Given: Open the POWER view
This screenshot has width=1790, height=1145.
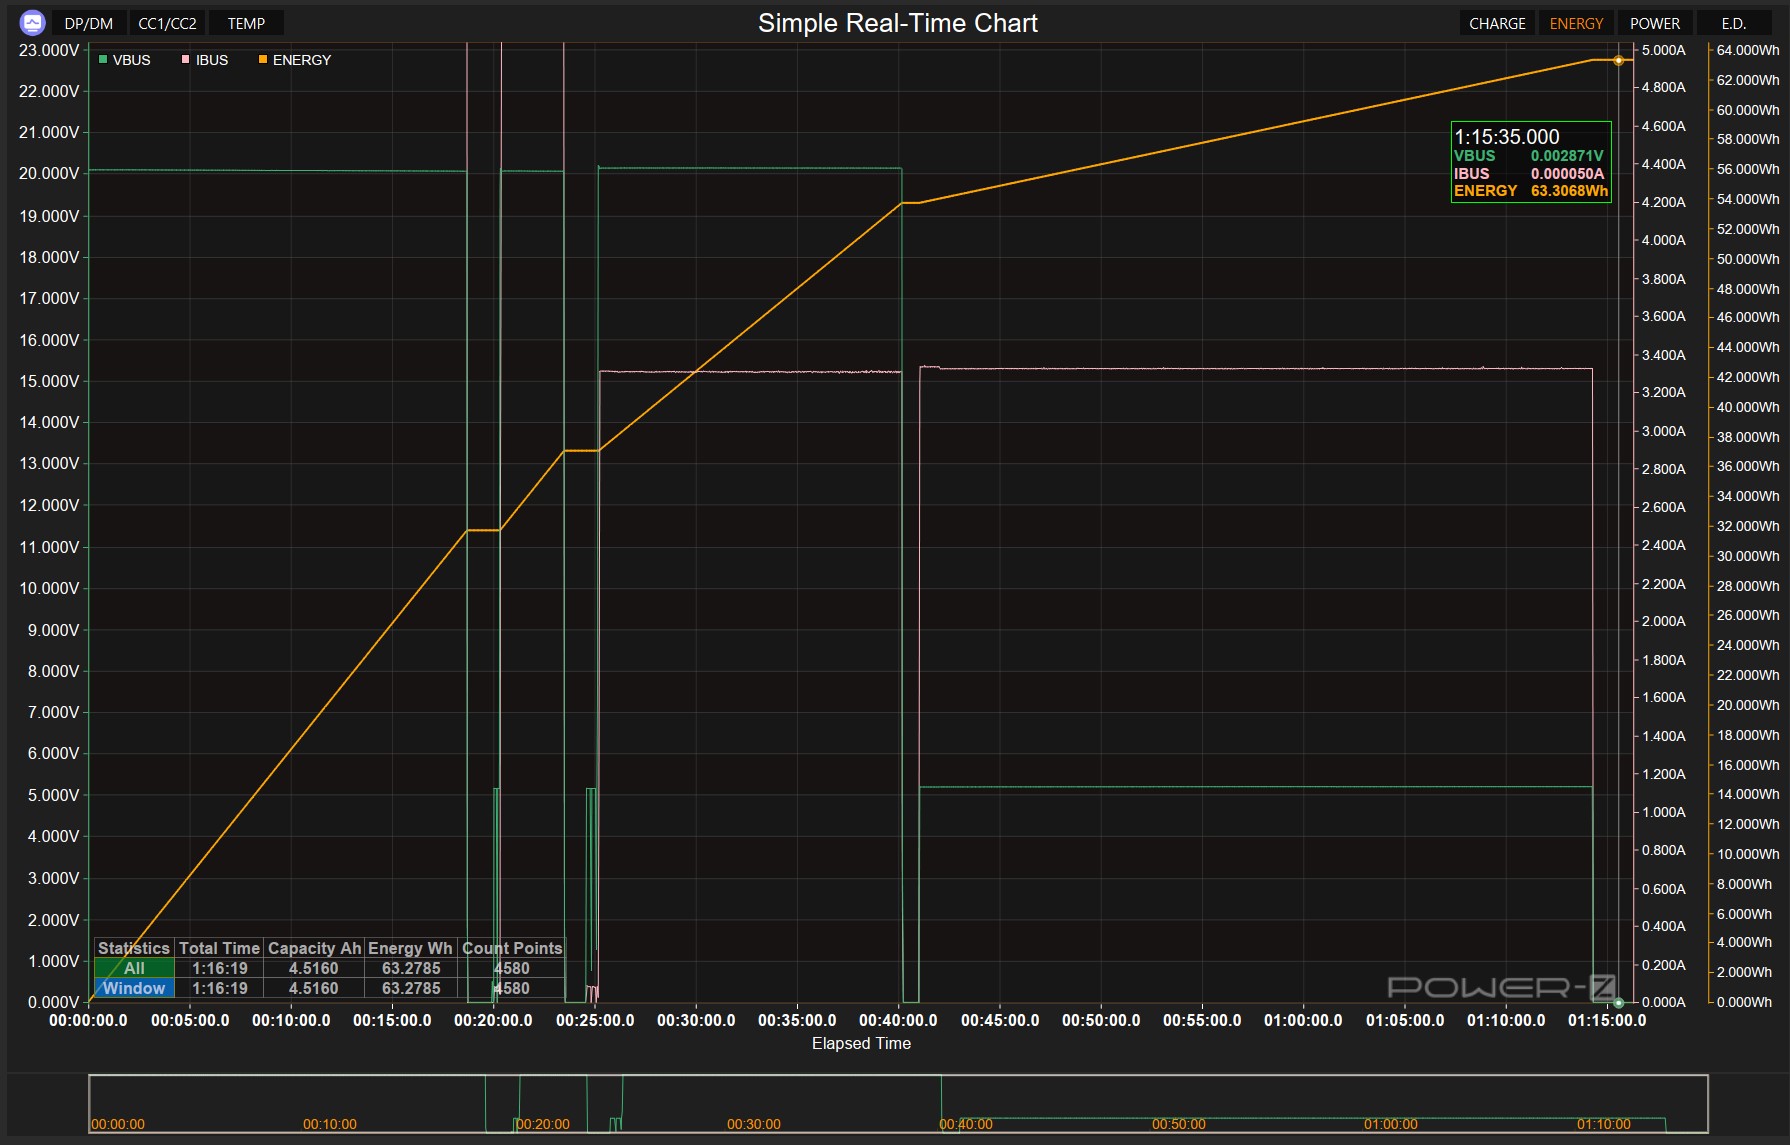Looking at the screenshot, I should tap(1655, 23).
